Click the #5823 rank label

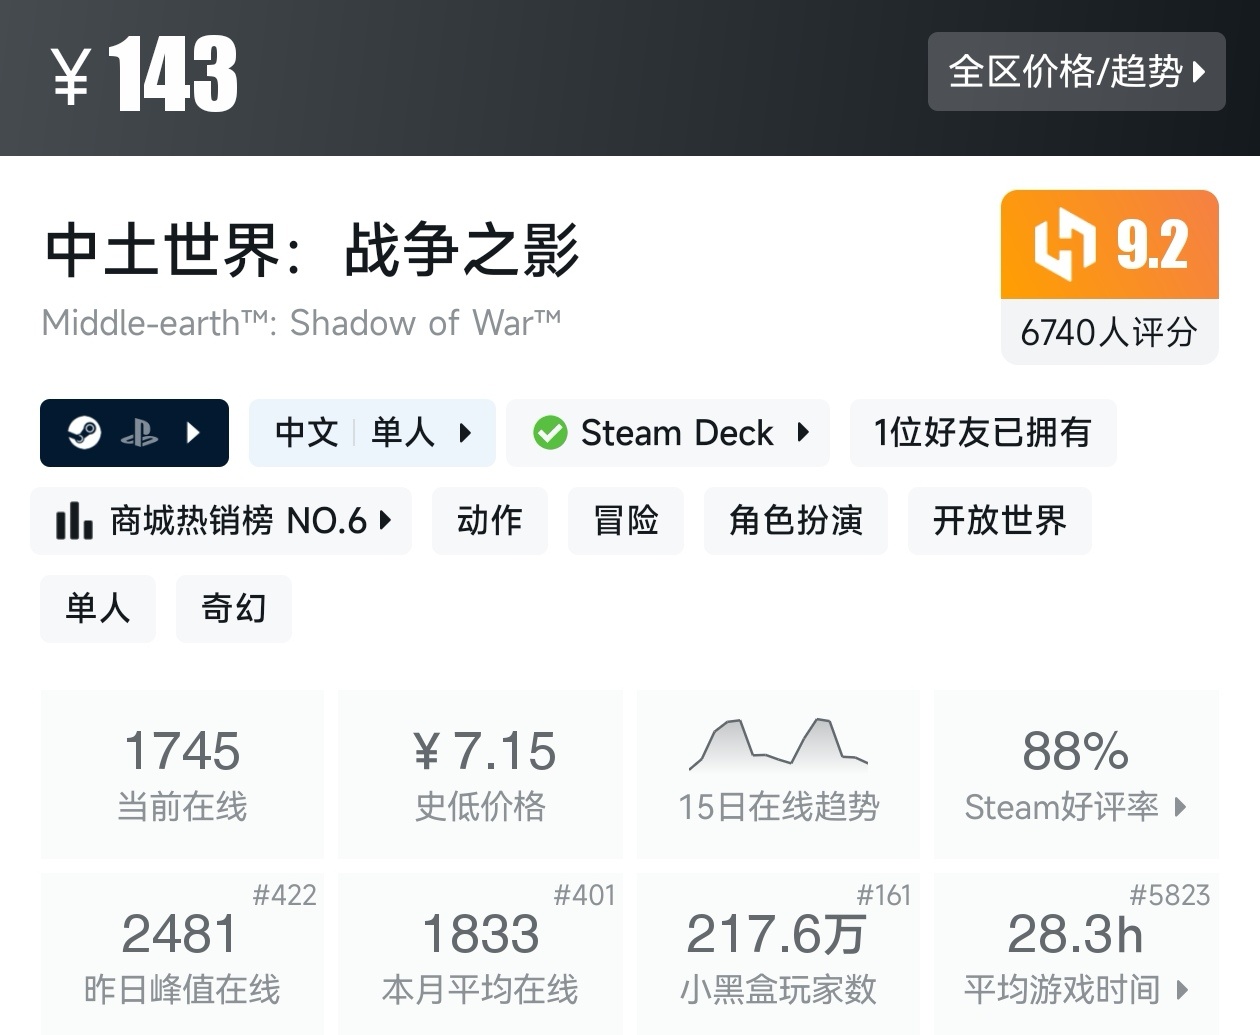tap(1170, 895)
